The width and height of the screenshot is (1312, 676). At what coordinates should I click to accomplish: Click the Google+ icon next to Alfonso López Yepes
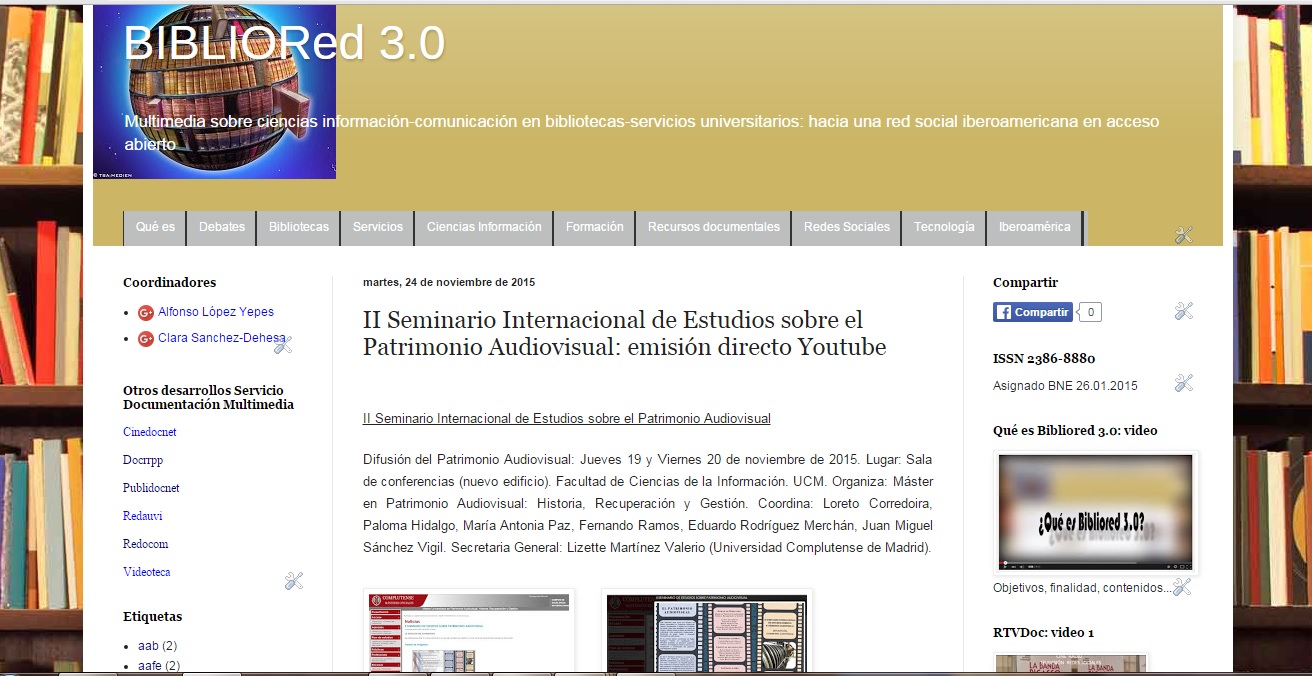point(146,313)
